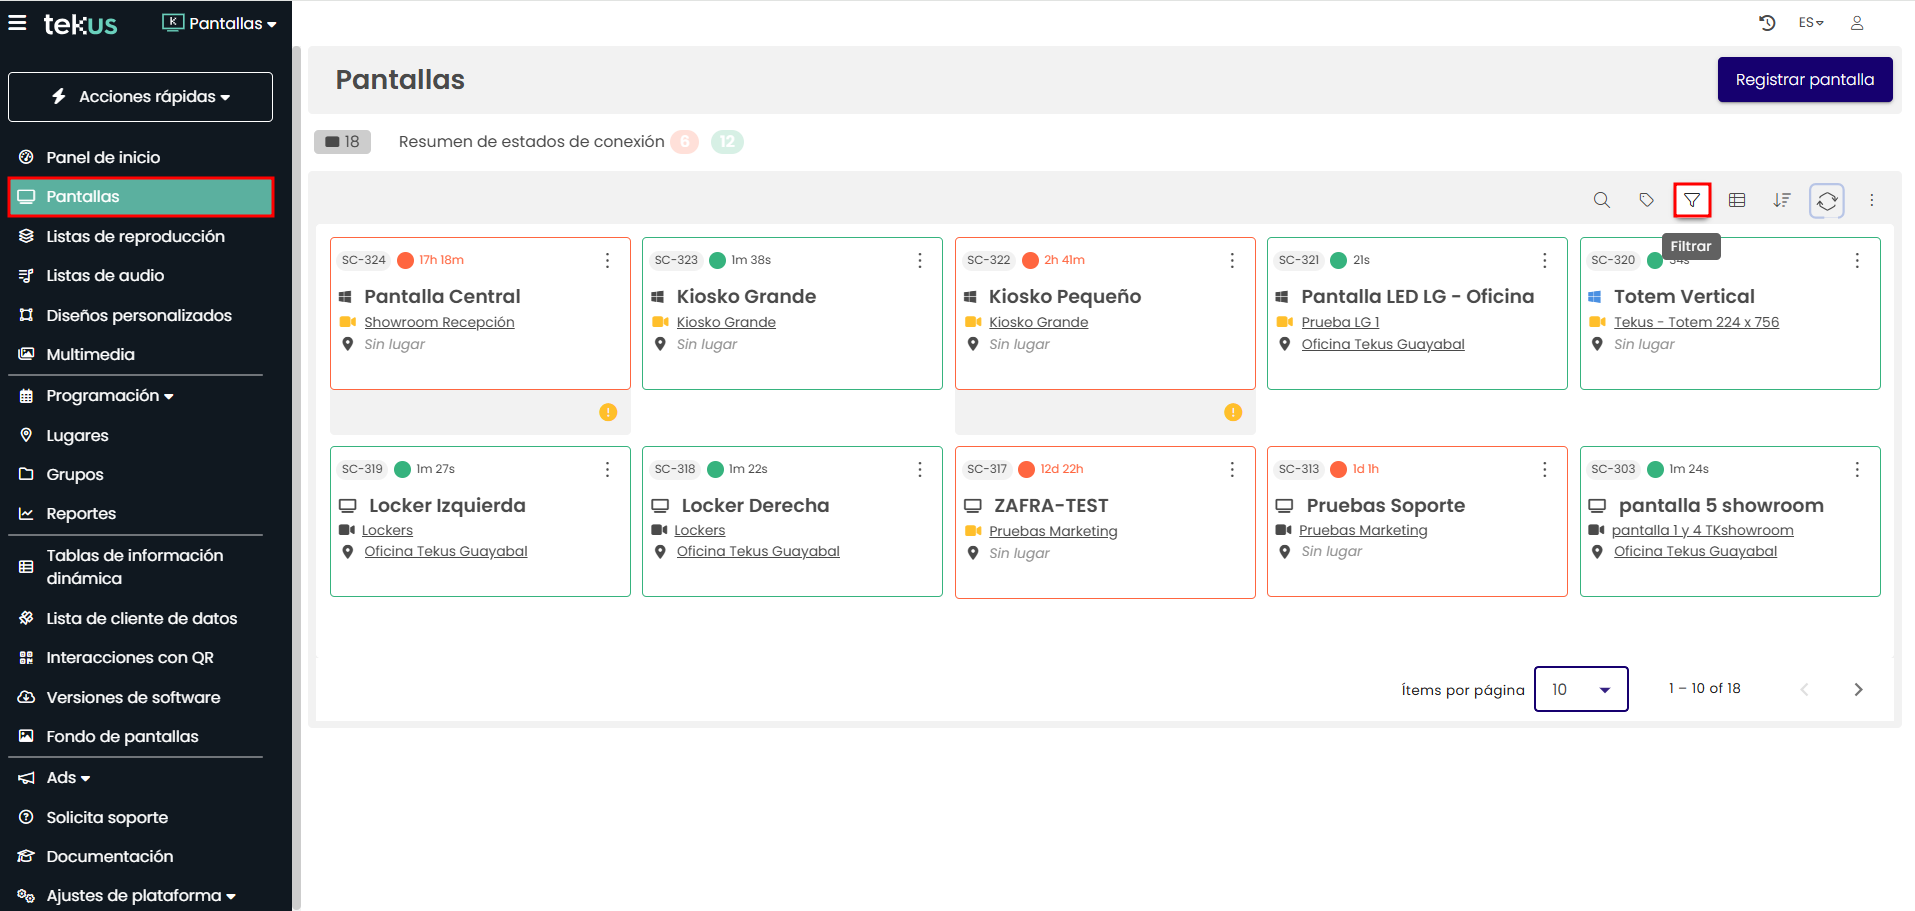Open the sort order icon

pos(1781,200)
